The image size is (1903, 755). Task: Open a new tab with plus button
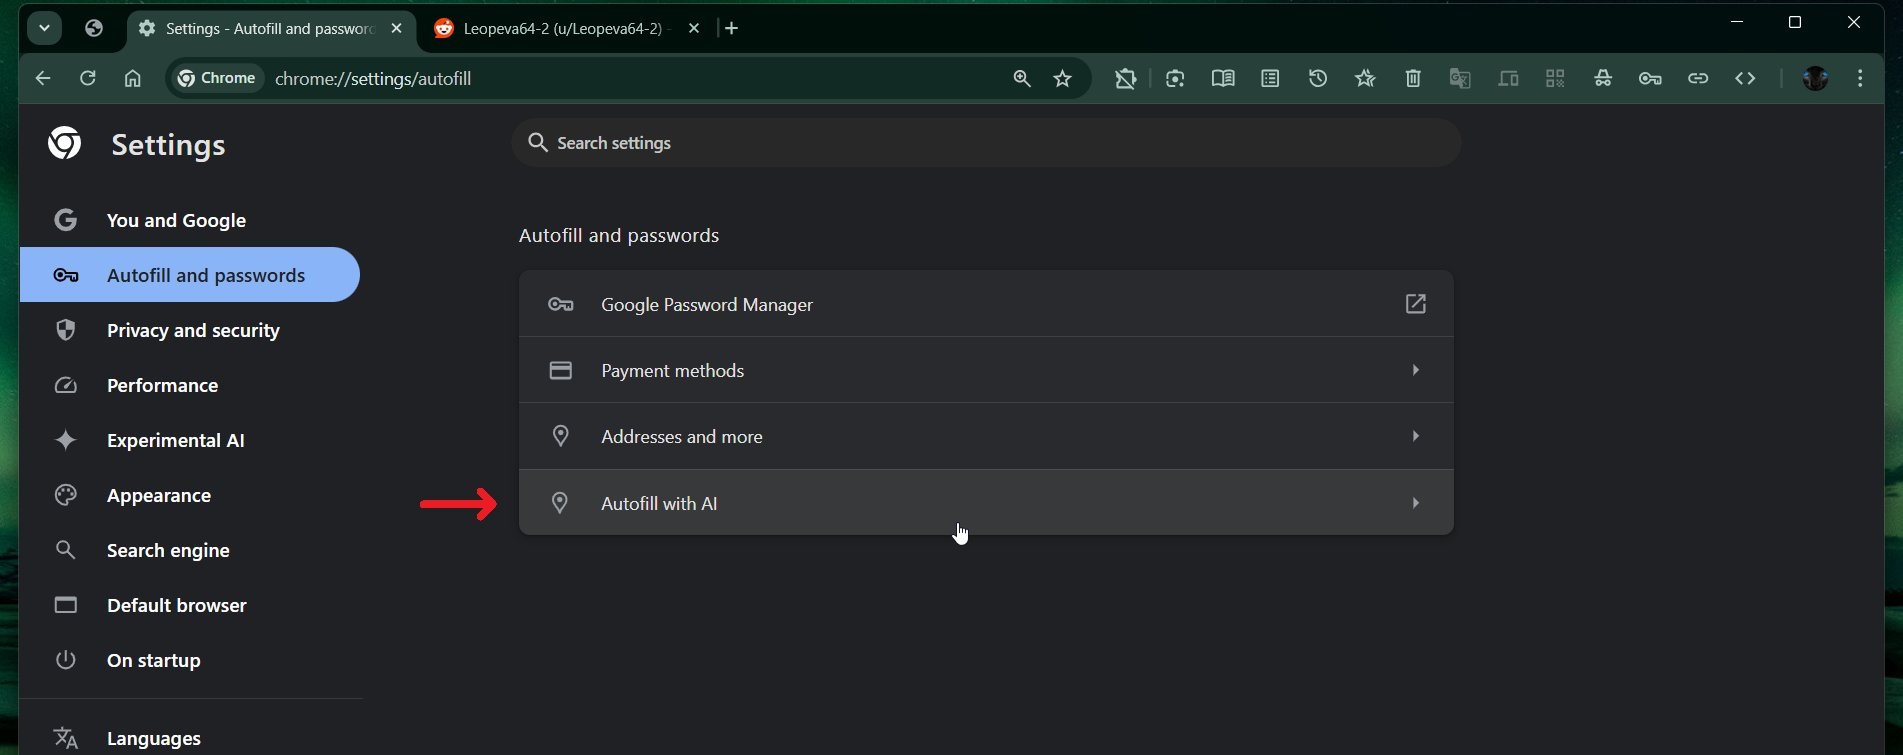click(732, 29)
